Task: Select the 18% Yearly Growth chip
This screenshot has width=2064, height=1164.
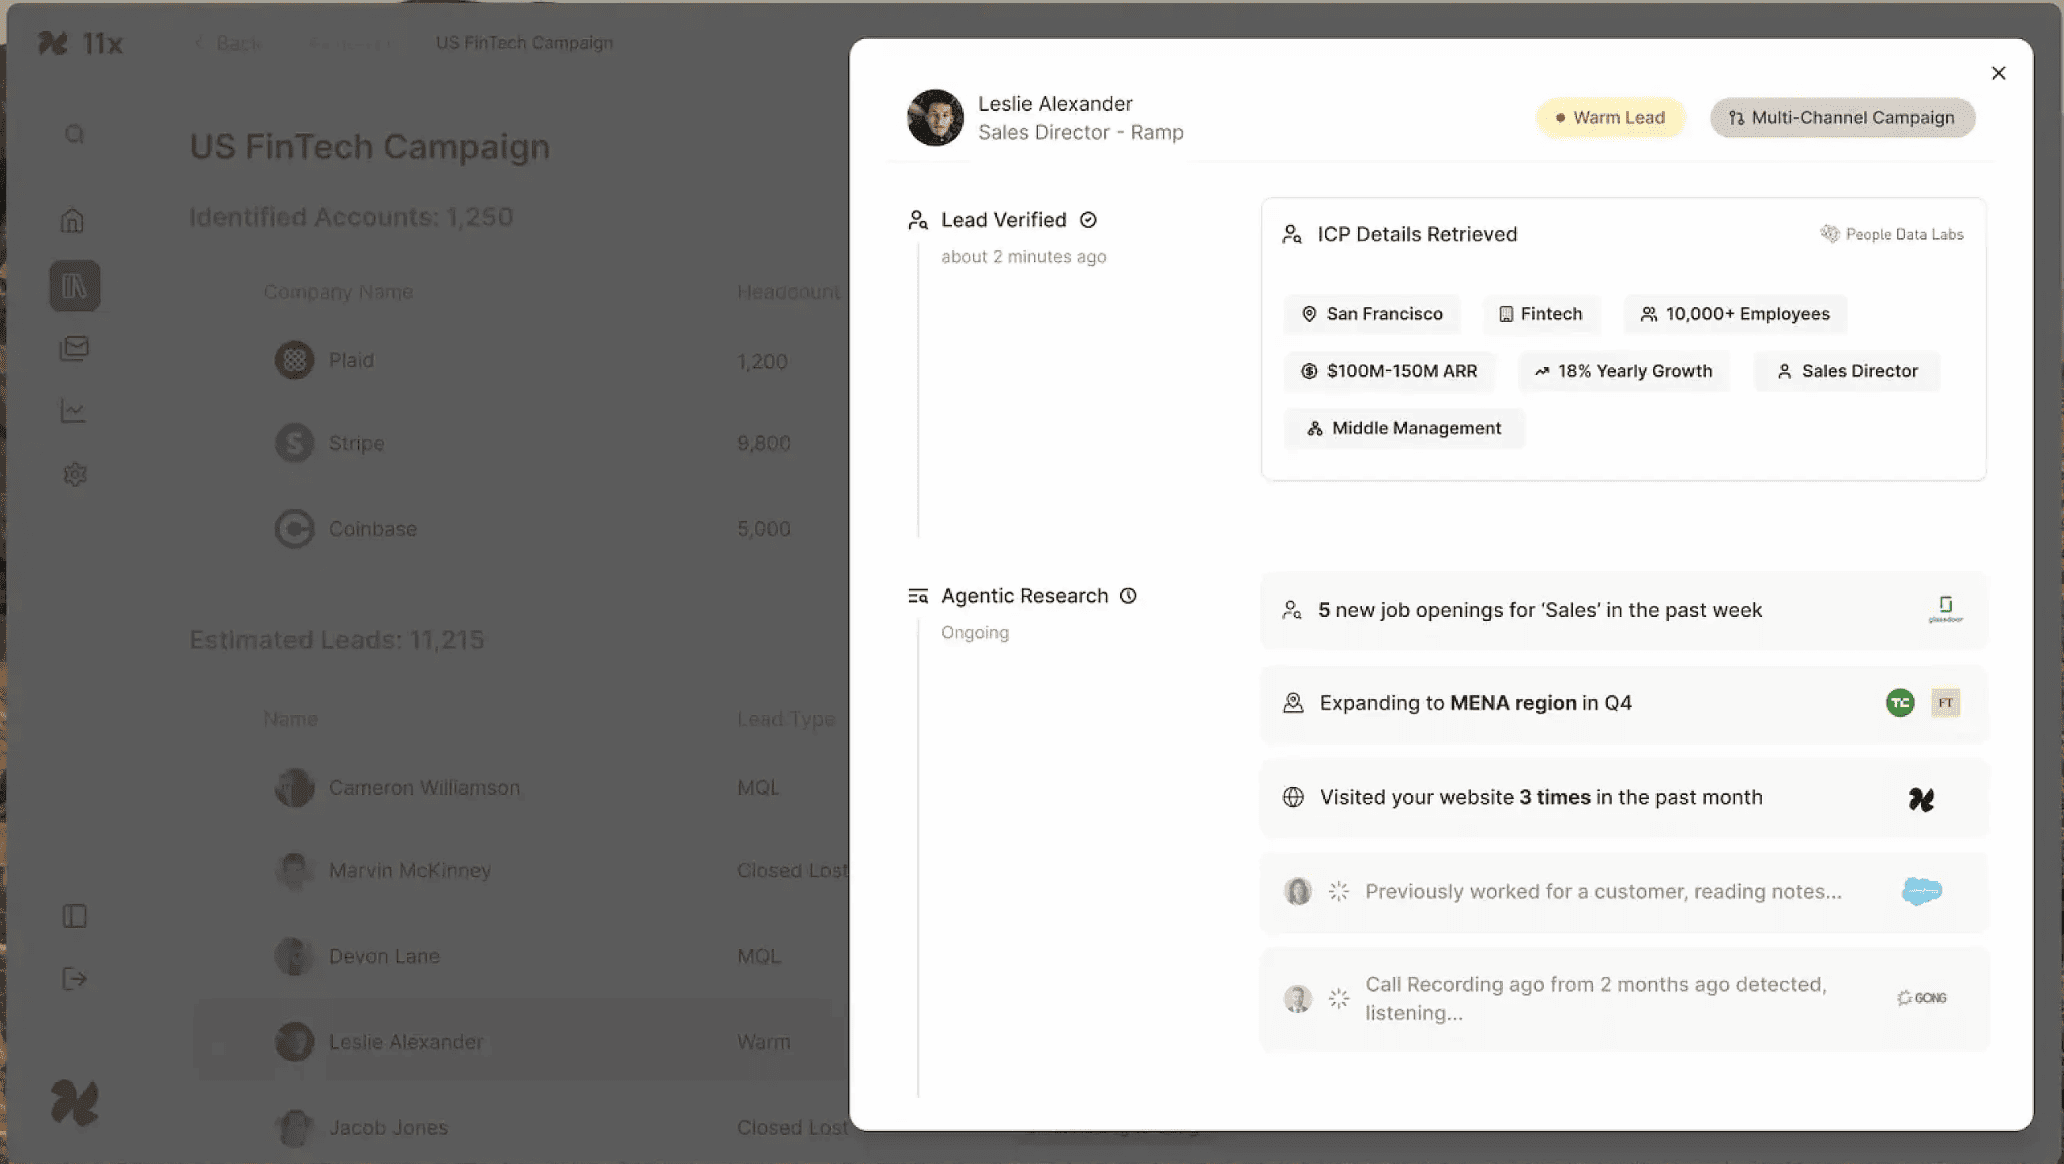Action: pos(1624,371)
